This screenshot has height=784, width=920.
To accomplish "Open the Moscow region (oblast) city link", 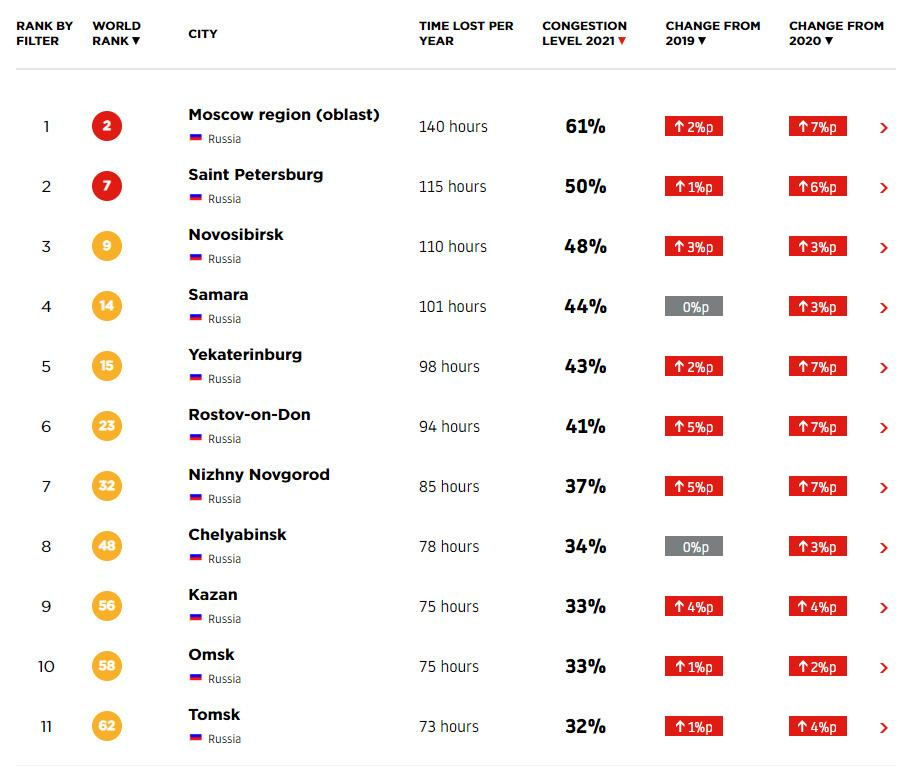I will pyautogui.click(x=284, y=115).
